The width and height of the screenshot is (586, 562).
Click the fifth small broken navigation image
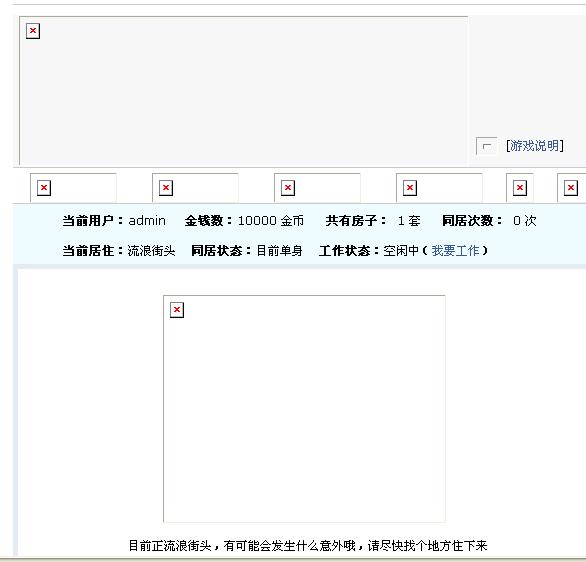(520, 188)
